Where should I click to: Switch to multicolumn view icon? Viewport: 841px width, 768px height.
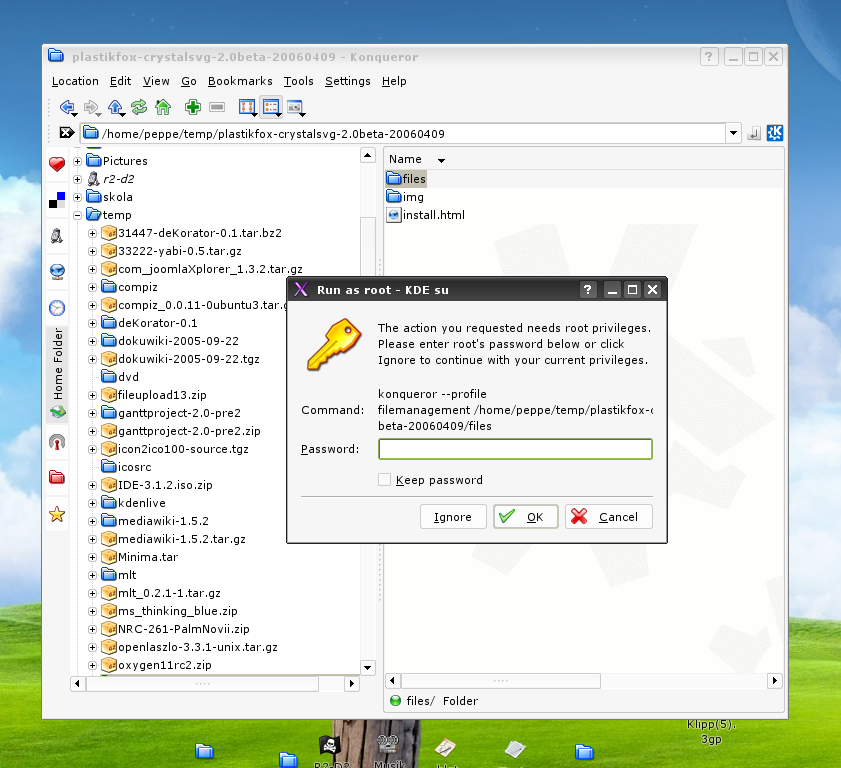click(247, 107)
